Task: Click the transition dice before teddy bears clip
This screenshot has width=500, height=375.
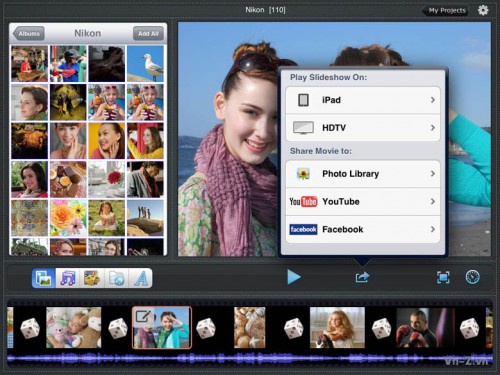Action: (x=30, y=328)
